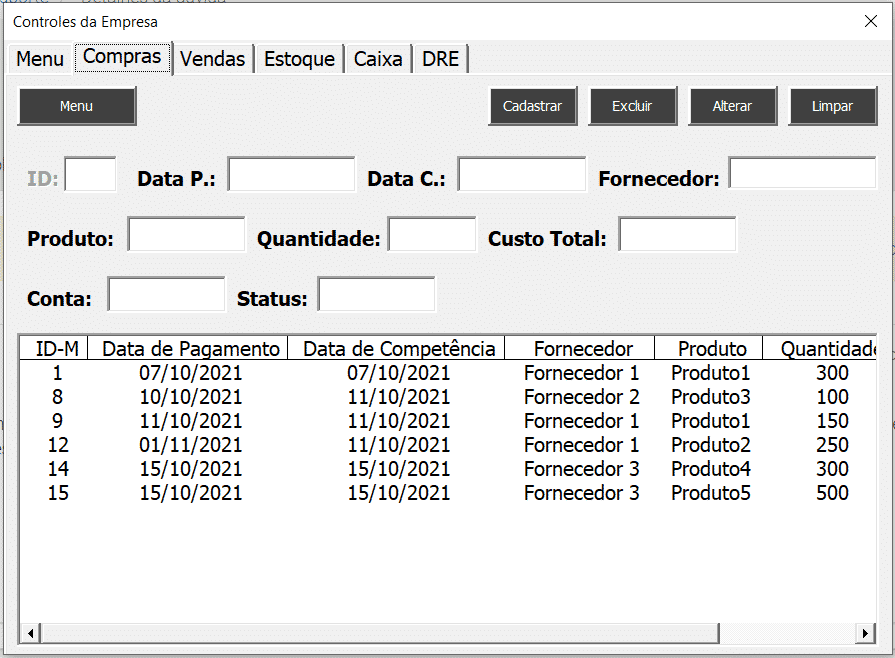895x658 pixels.
Task: Select the row with ID-M 14
Action: click(448, 469)
